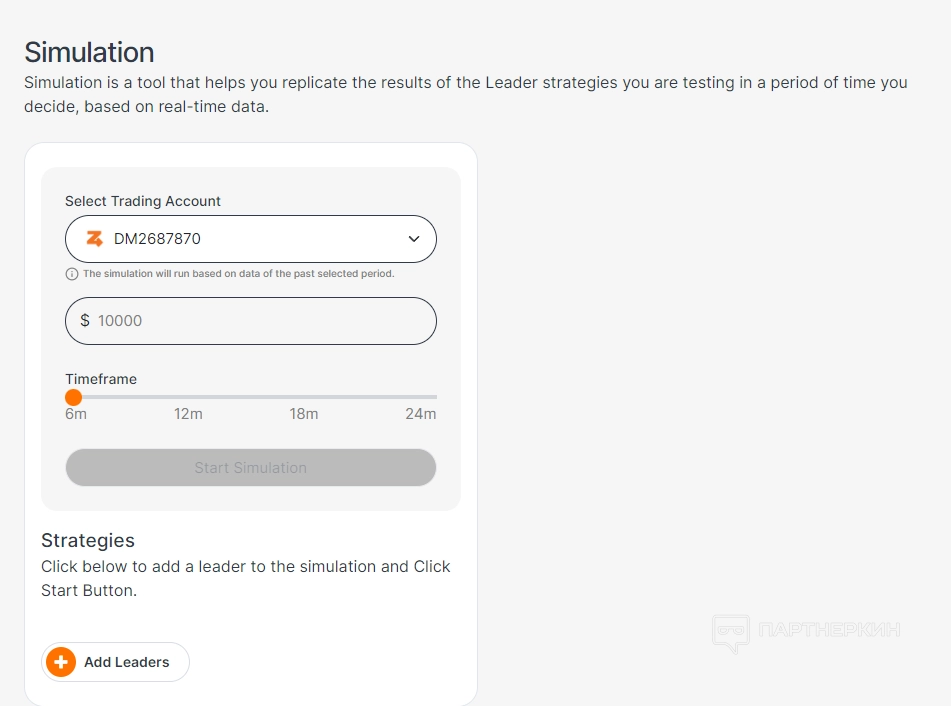Click the Add Leaders button label
Screen dimensions: 951x706
(127, 662)
